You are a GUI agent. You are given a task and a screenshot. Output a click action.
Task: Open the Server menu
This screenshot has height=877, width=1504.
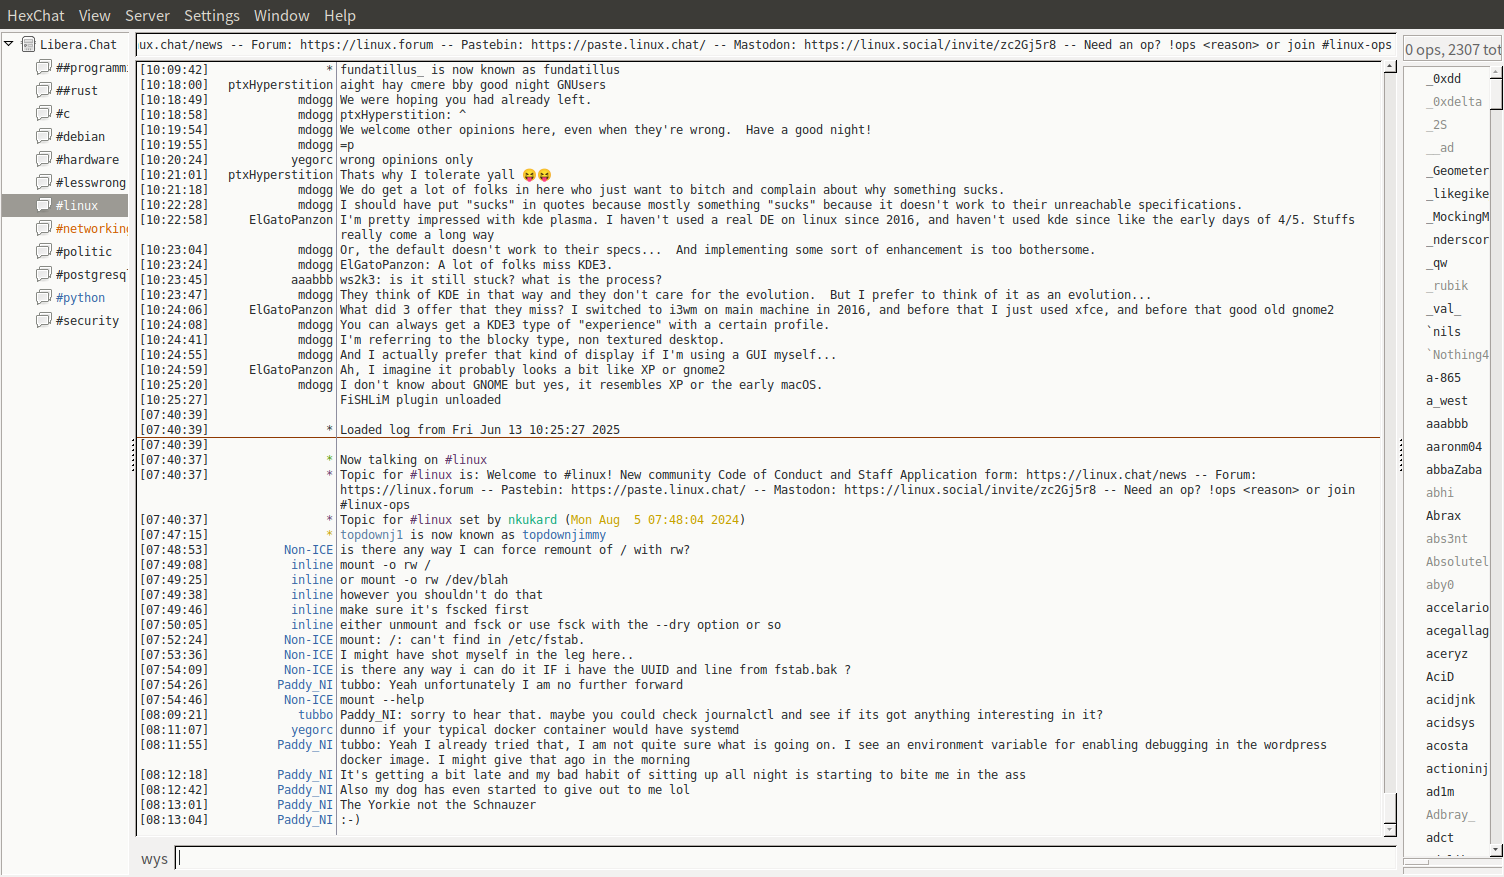tap(147, 16)
